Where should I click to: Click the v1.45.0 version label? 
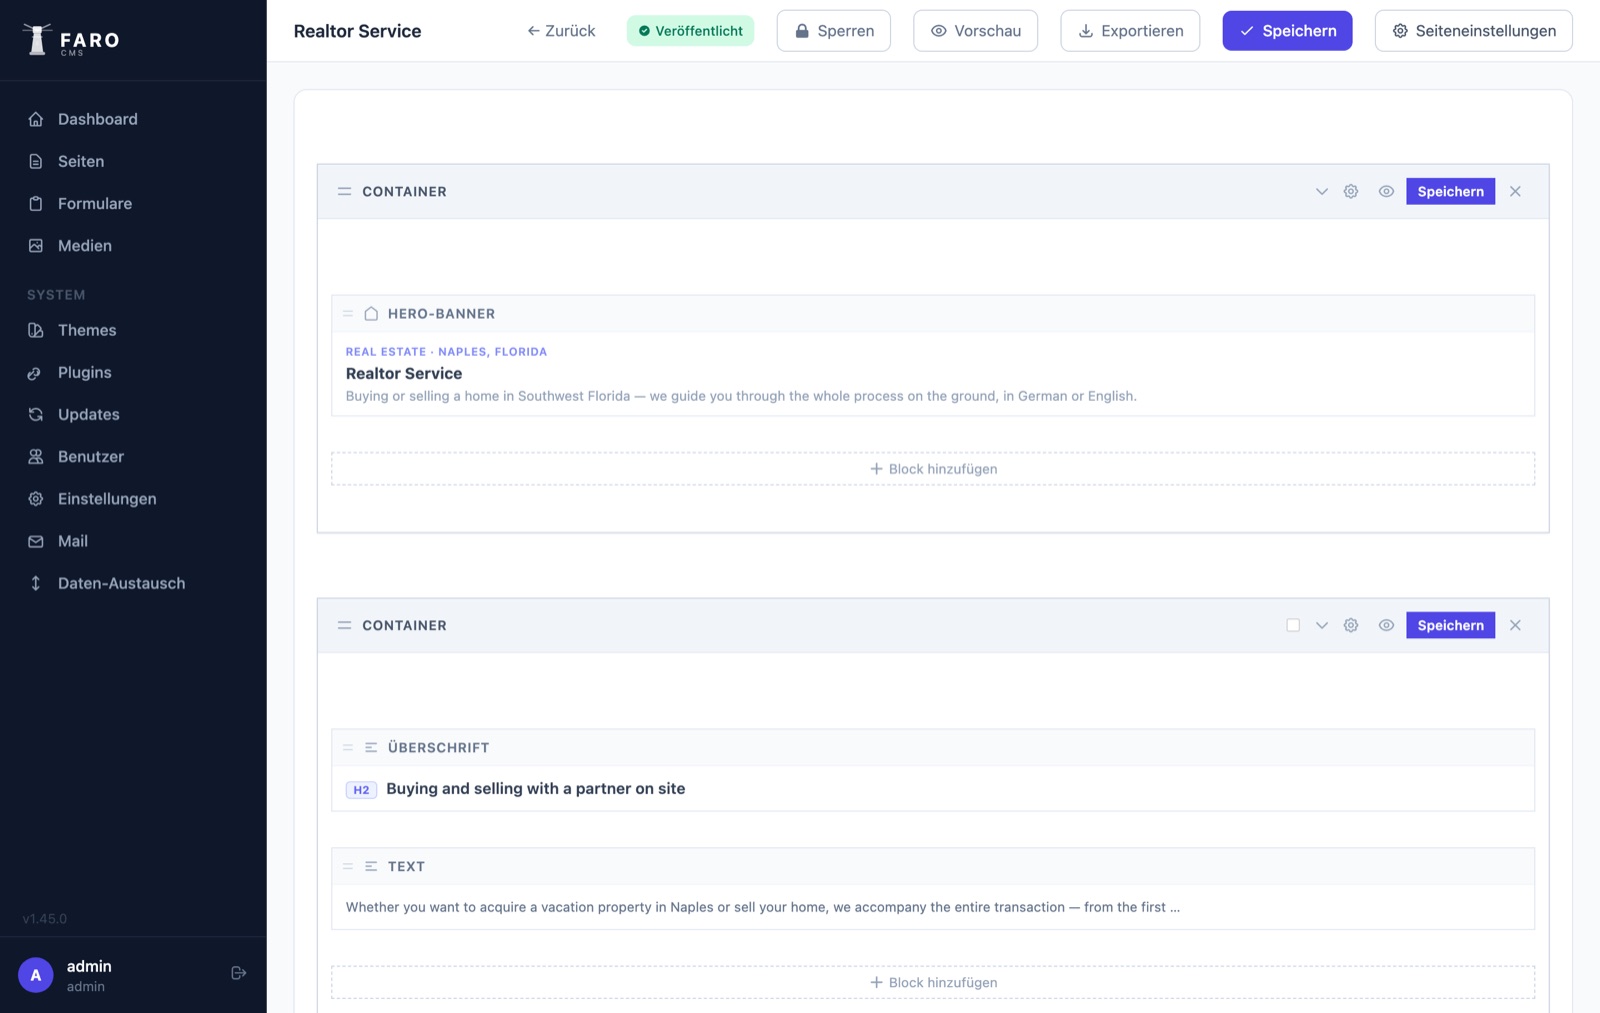45,919
